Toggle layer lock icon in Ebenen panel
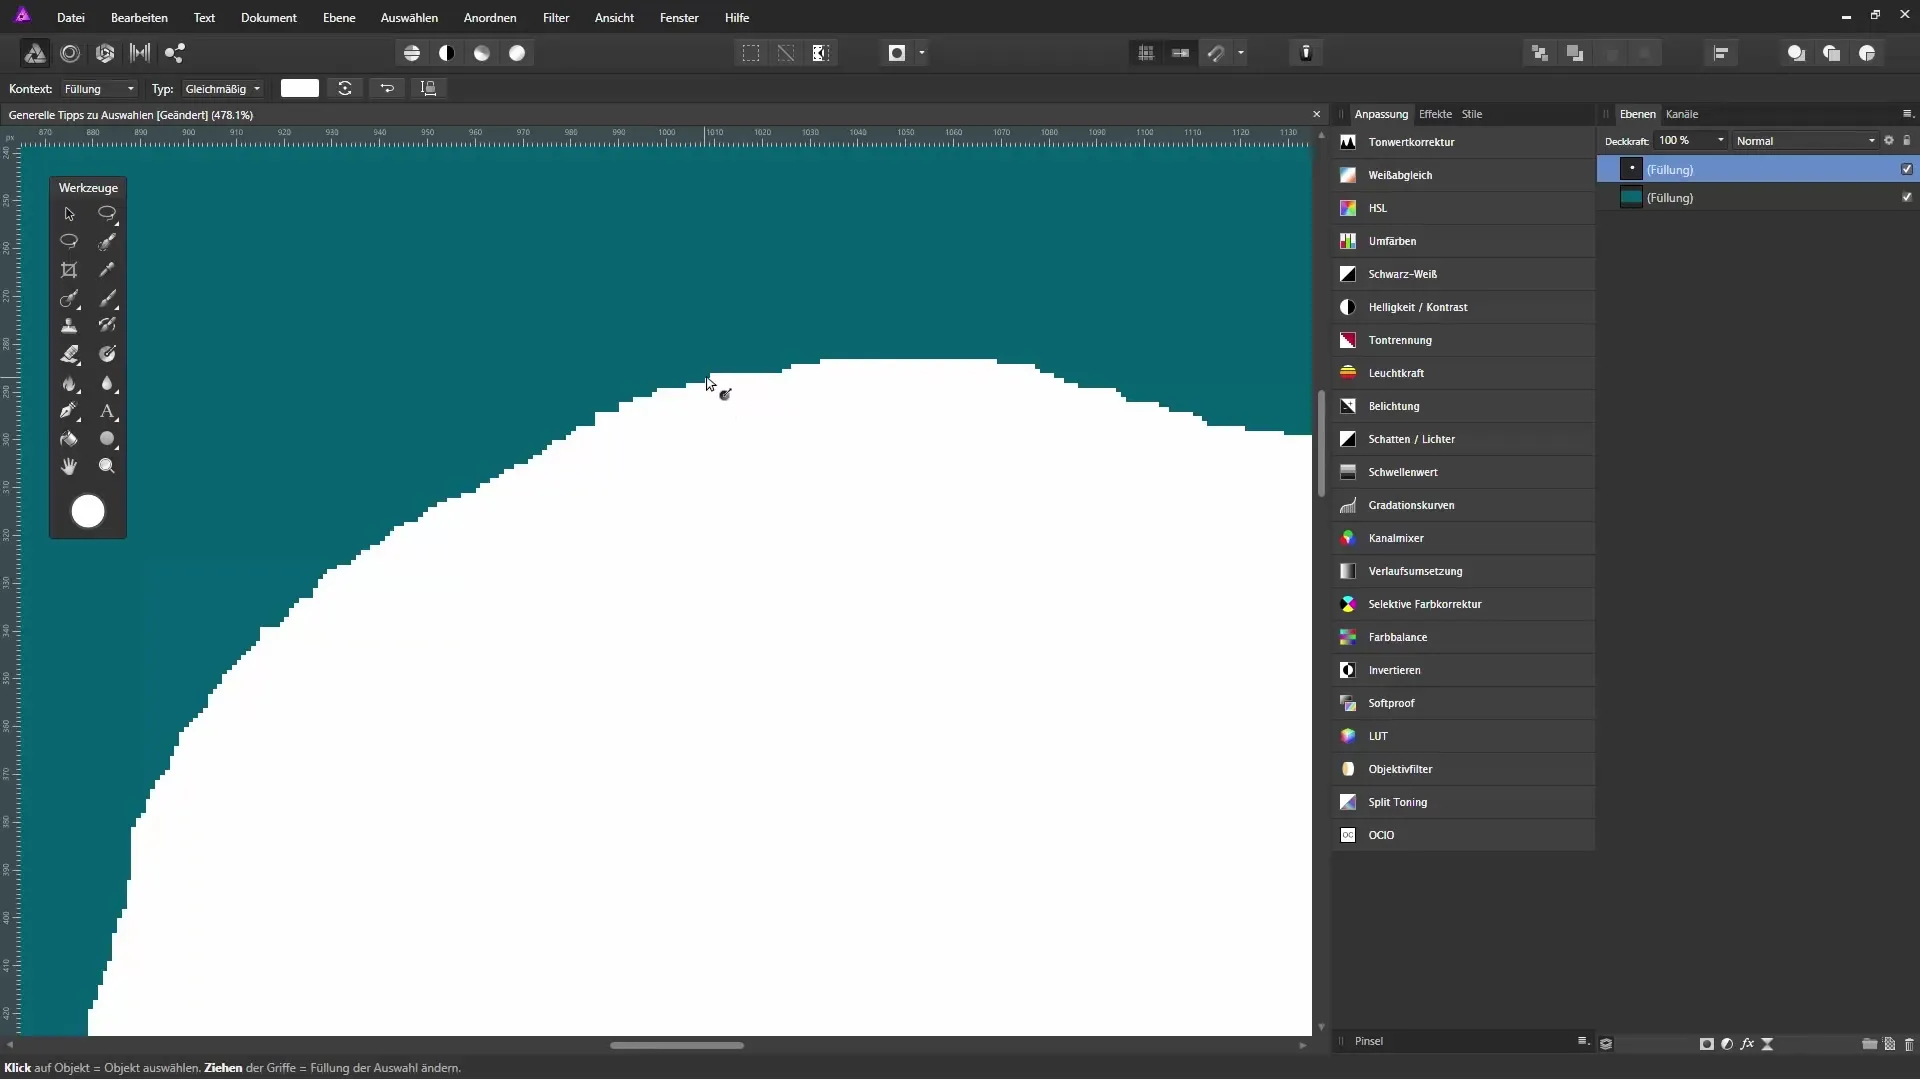Viewport: 1920px width, 1080px height. pos(1907,140)
